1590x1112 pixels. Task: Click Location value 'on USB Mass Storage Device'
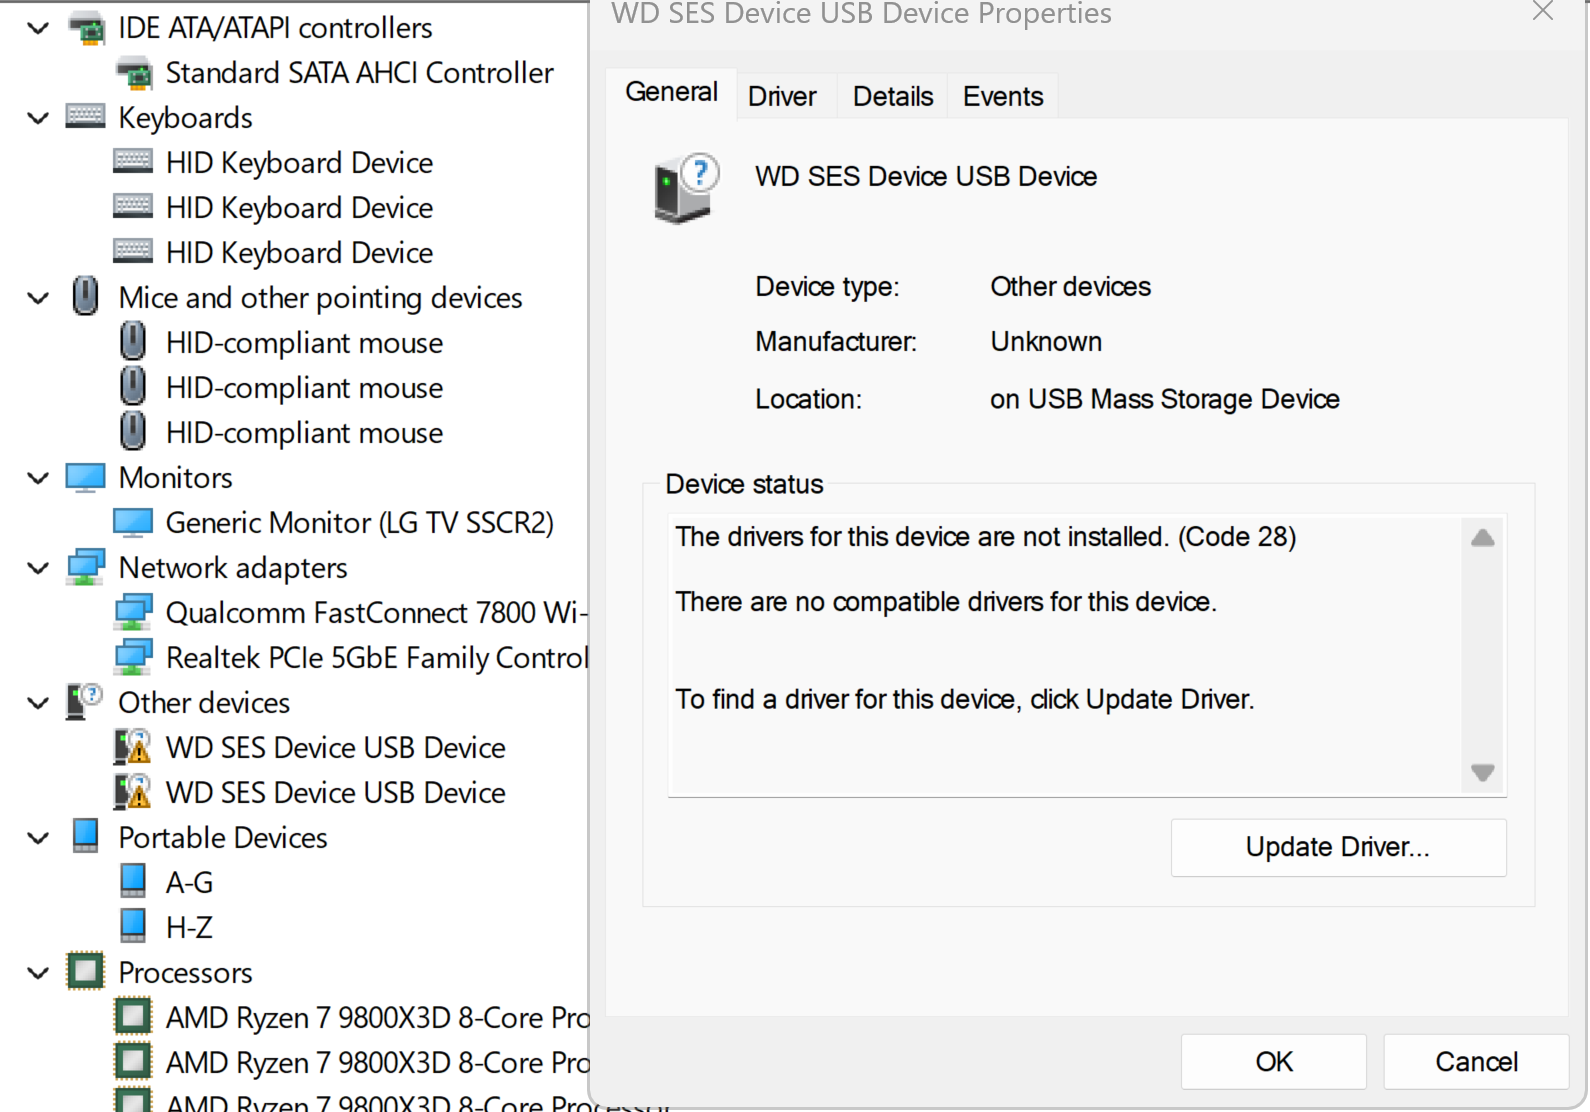1165,399
